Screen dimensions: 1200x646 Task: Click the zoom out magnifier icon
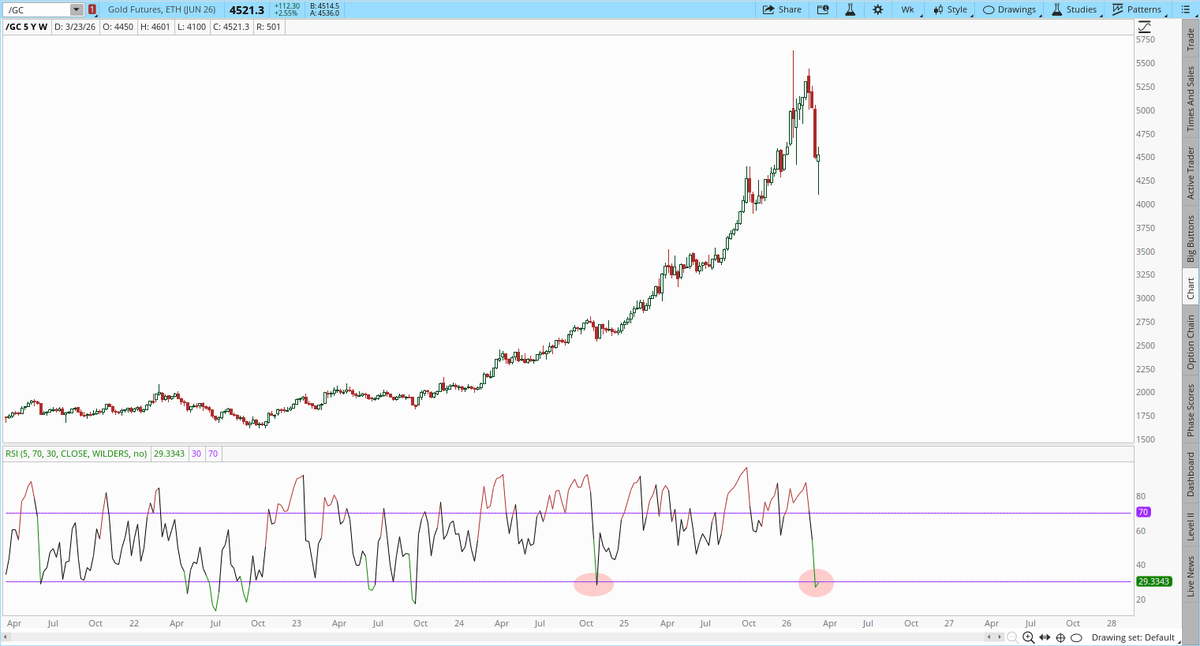coord(1014,637)
